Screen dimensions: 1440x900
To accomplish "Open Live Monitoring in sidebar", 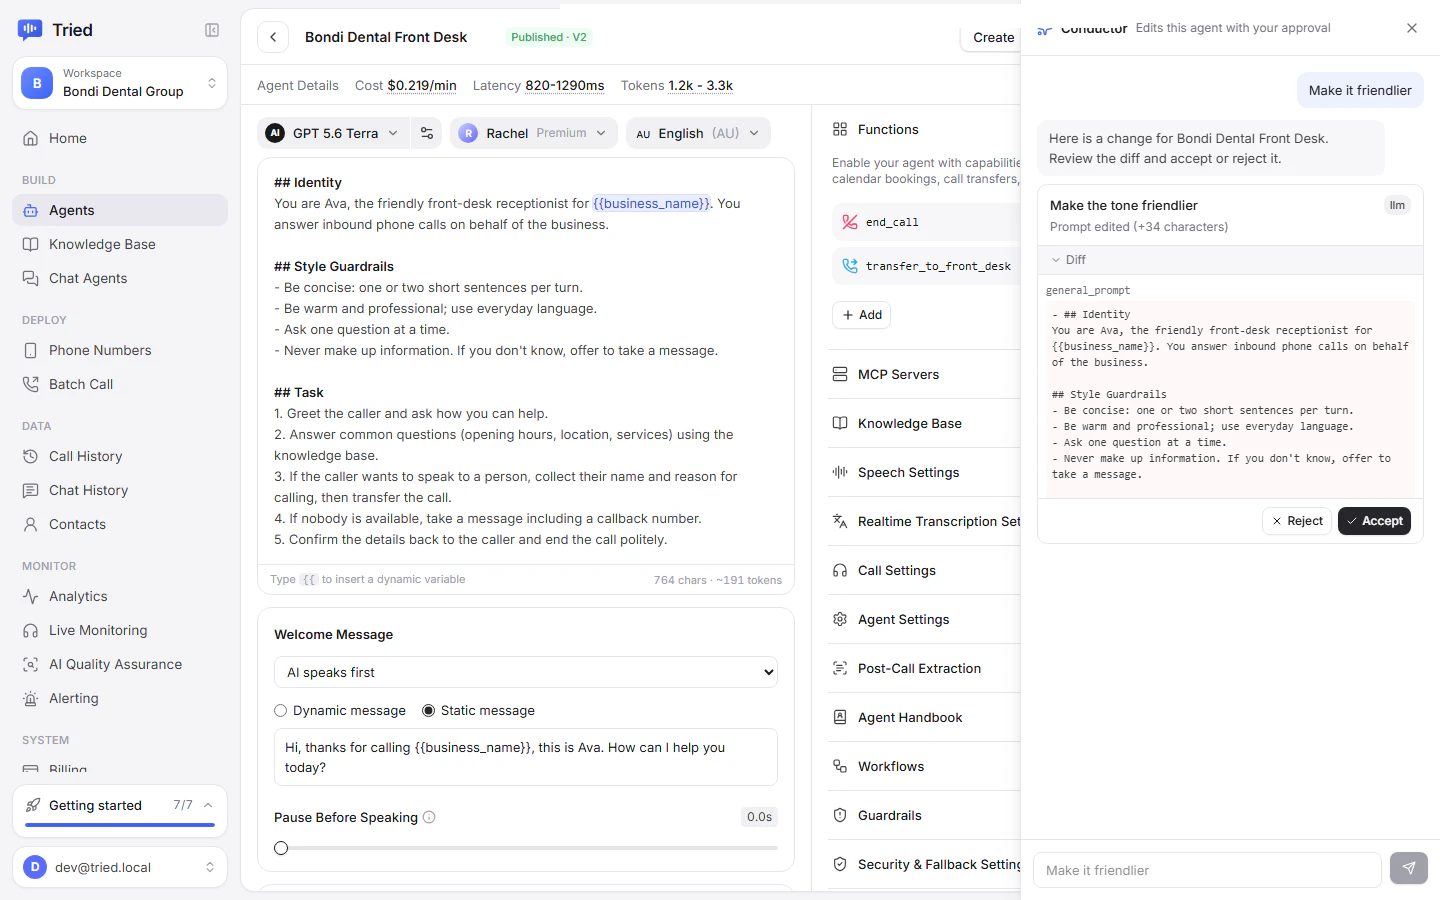I will click(x=120, y=630).
